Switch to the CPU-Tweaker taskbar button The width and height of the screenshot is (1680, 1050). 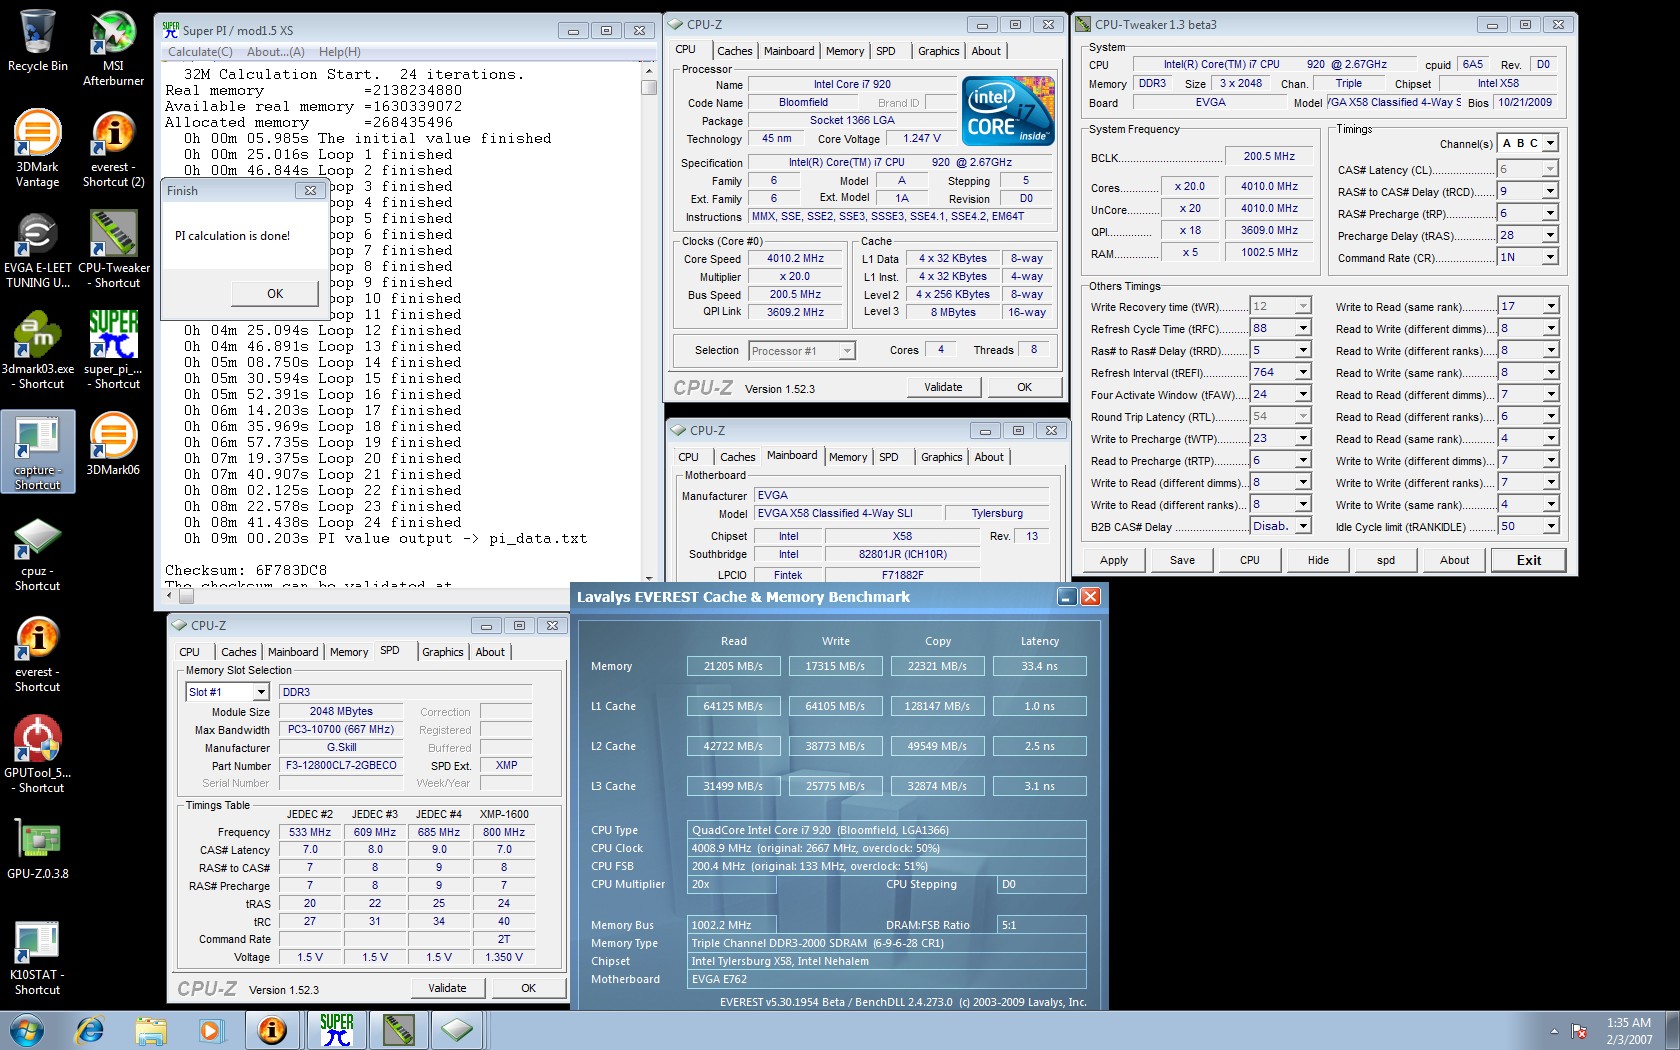tap(398, 1030)
